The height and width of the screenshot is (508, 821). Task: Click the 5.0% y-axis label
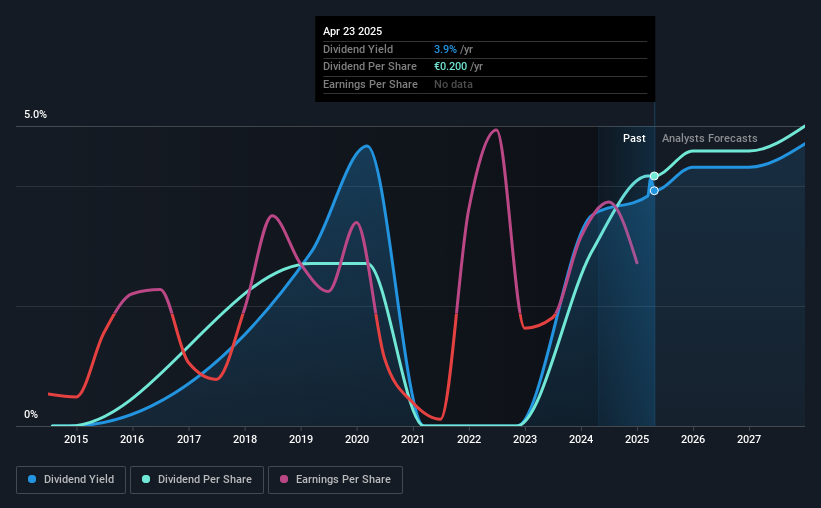35,115
